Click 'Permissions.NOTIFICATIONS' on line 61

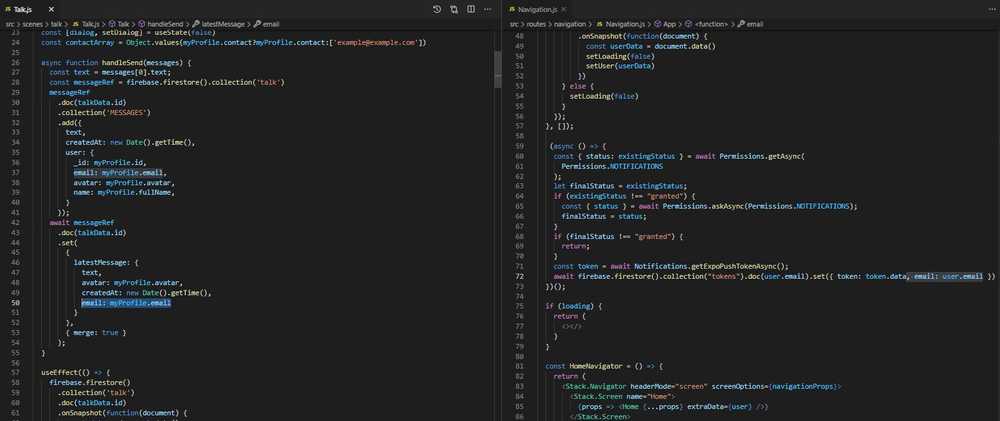[x=612, y=166]
